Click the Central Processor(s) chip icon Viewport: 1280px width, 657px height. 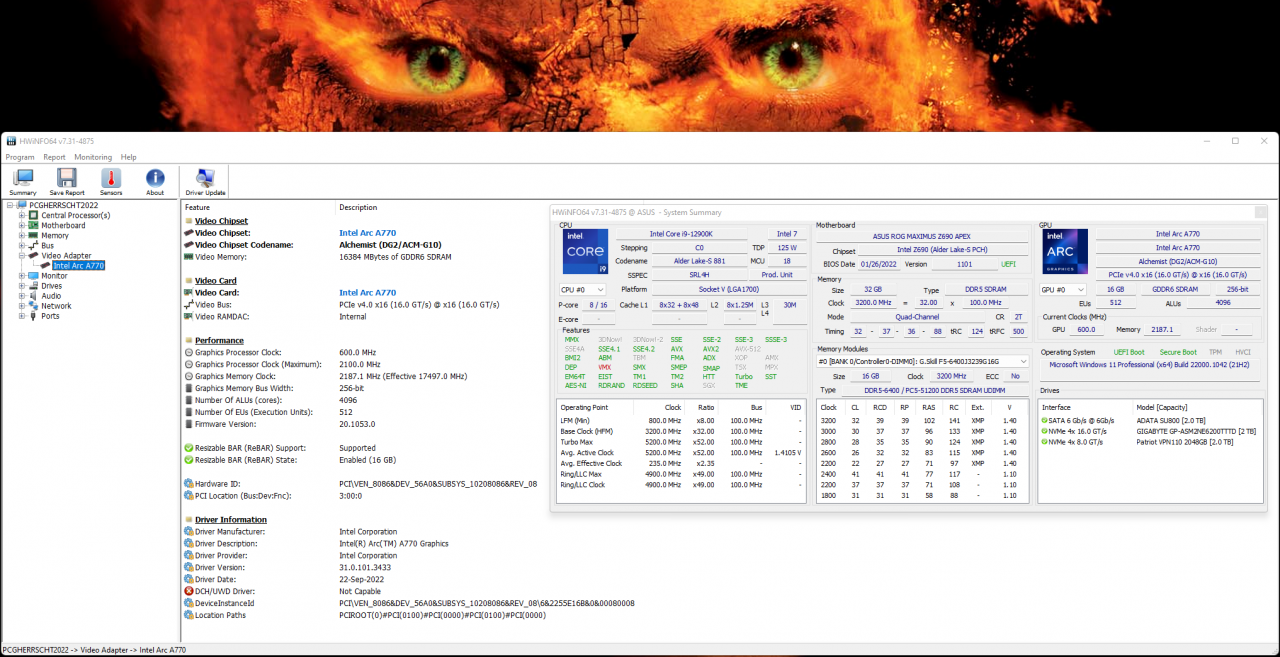[x=34, y=215]
